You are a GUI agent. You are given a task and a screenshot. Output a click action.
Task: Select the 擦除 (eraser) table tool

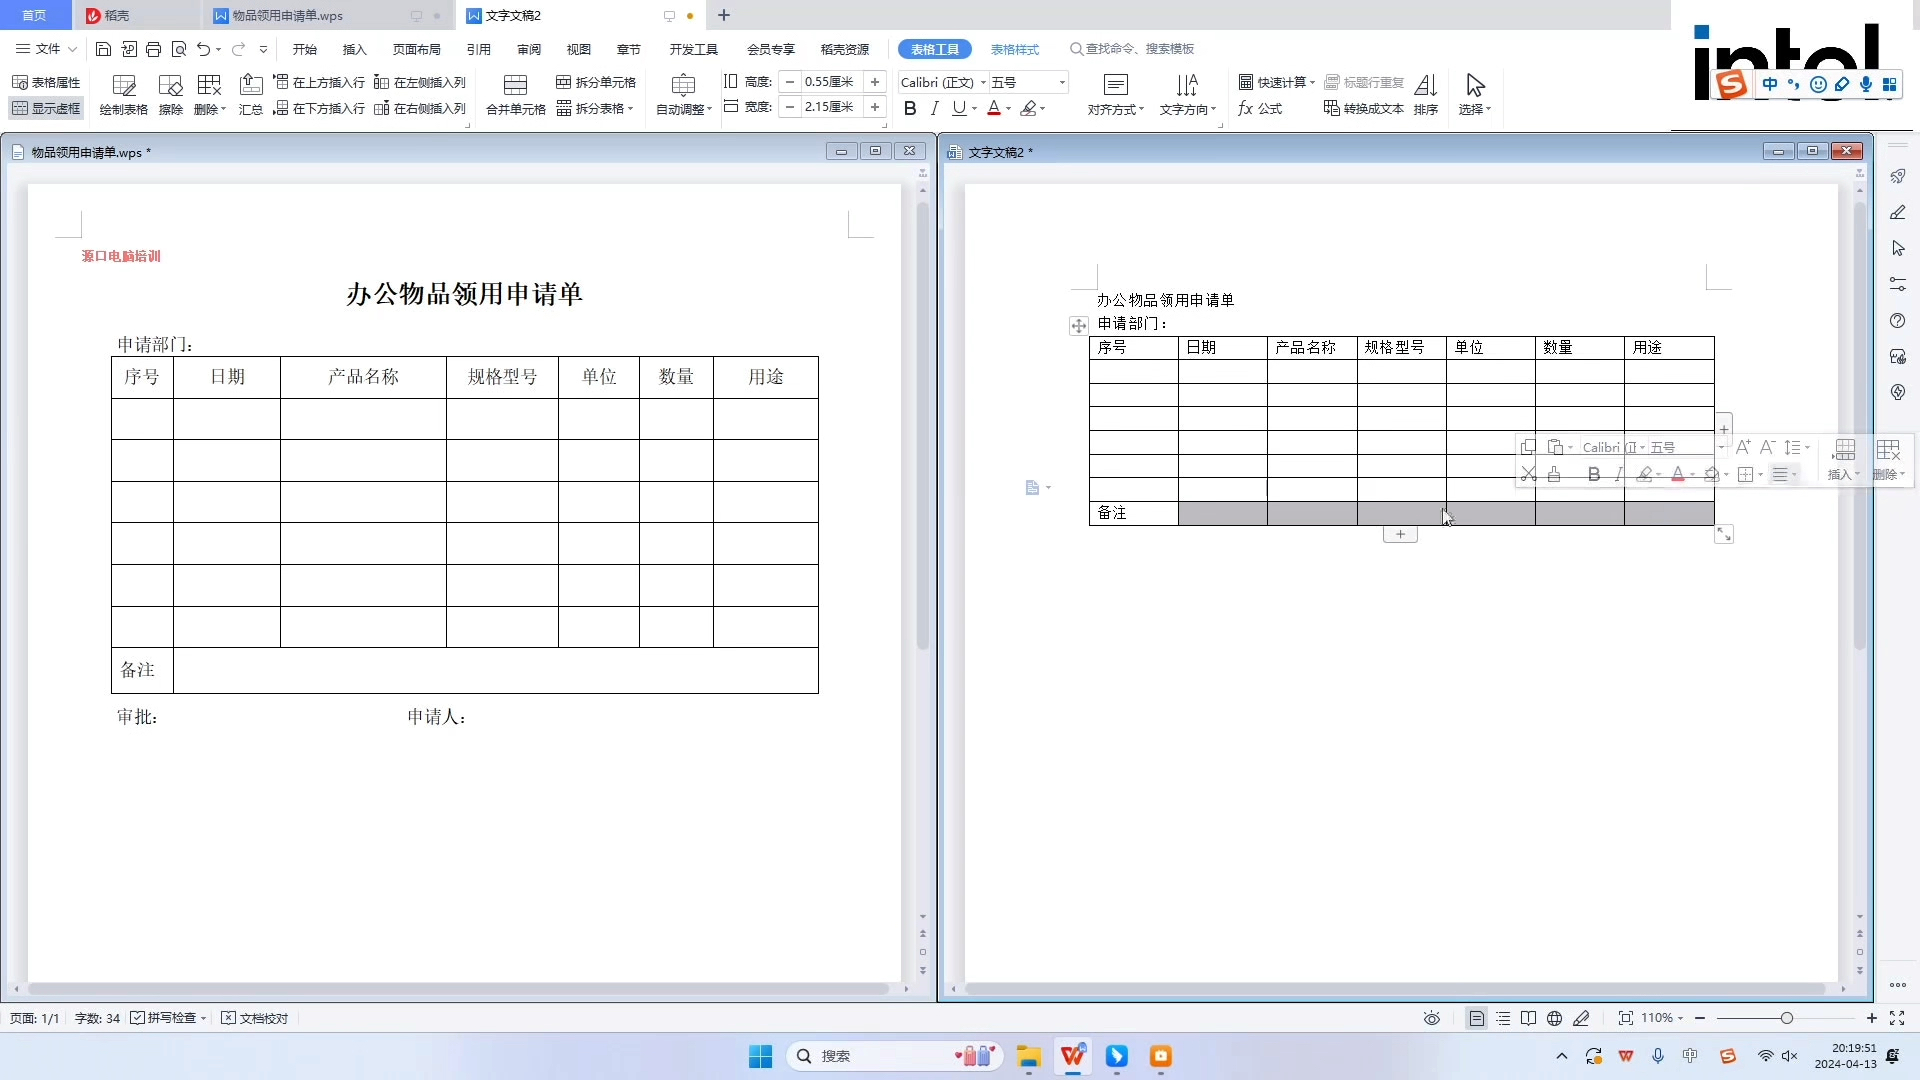pos(170,95)
